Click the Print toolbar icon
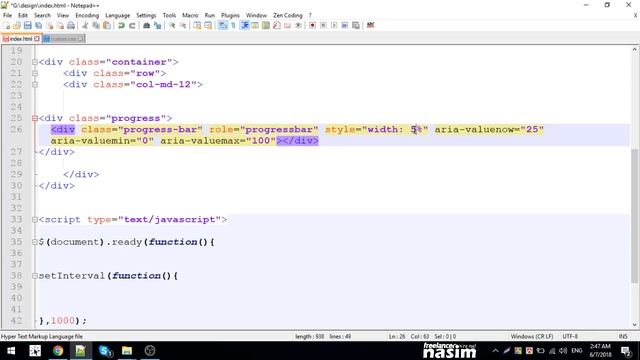Viewport: 640px width, 360px height. coord(71,25)
